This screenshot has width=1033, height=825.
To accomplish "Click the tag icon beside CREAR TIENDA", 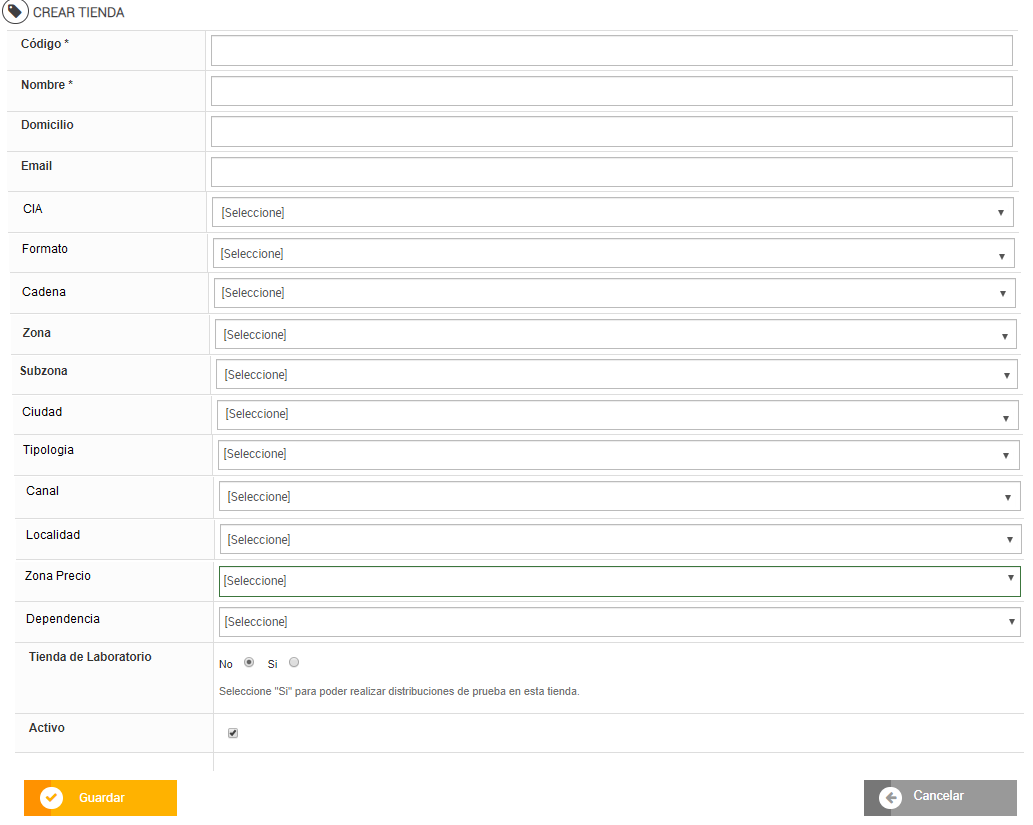I will pos(15,11).
